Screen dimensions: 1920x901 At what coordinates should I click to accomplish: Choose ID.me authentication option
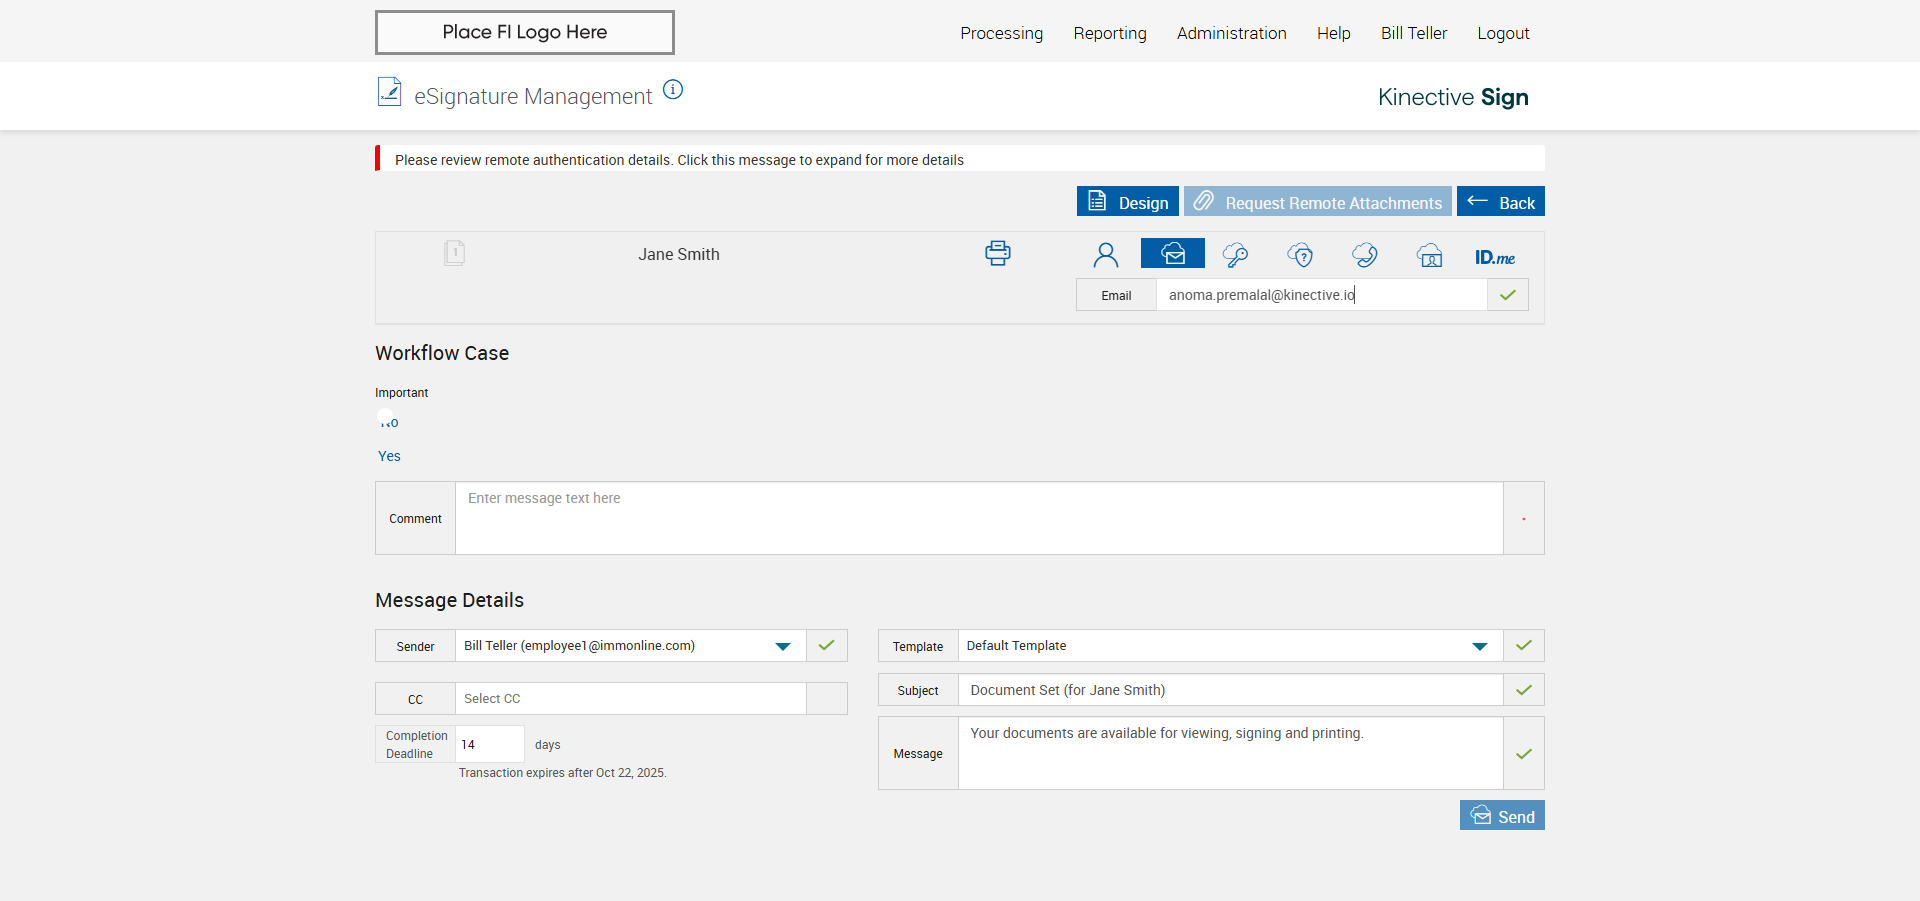[1494, 257]
